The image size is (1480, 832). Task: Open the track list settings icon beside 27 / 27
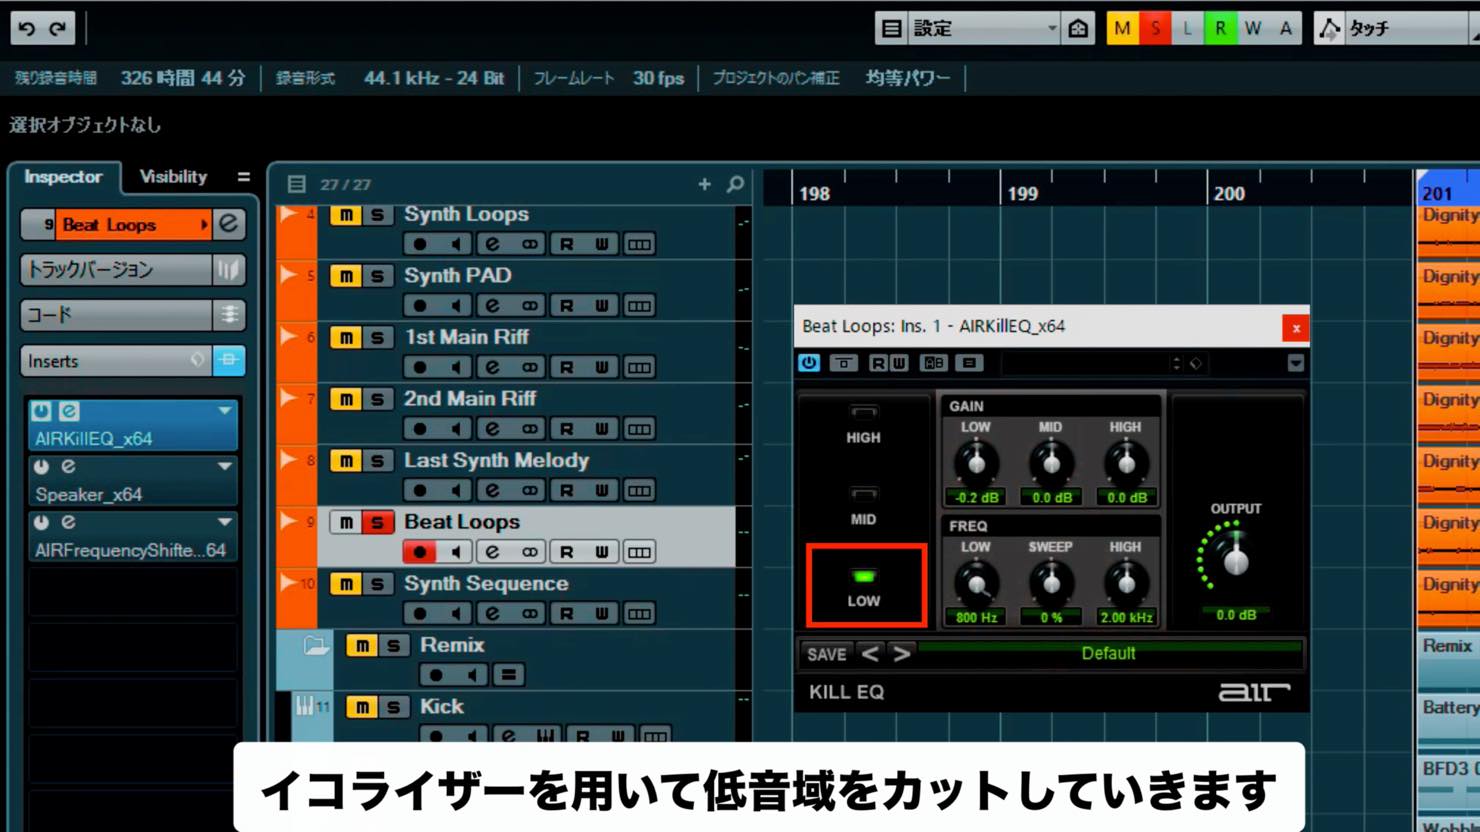point(296,184)
